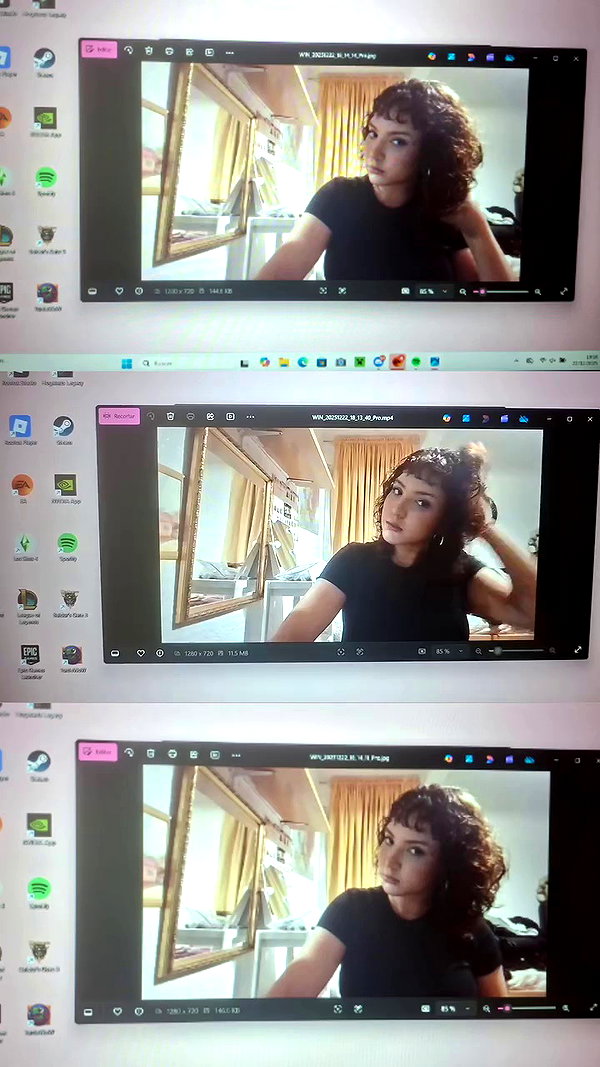Delete the photo in the bottom Photos window
This screenshot has height=1067, width=600.
tap(151, 753)
